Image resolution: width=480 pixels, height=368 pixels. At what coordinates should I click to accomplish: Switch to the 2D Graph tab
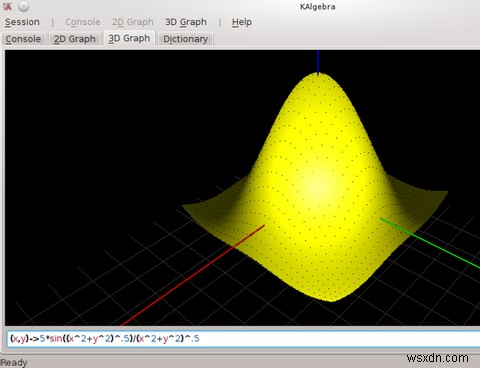pyautogui.click(x=75, y=39)
